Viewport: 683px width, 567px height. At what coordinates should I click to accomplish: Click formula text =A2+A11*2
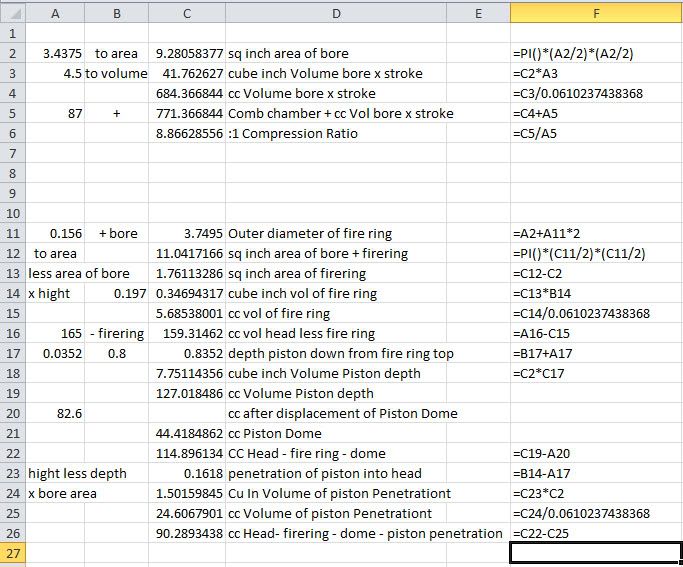coord(546,234)
